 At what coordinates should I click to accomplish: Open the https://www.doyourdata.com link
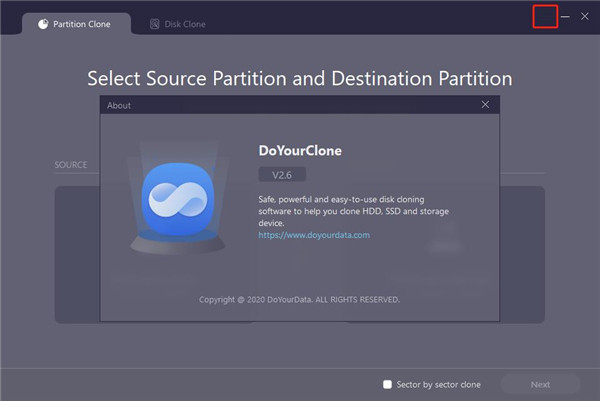point(314,235)
